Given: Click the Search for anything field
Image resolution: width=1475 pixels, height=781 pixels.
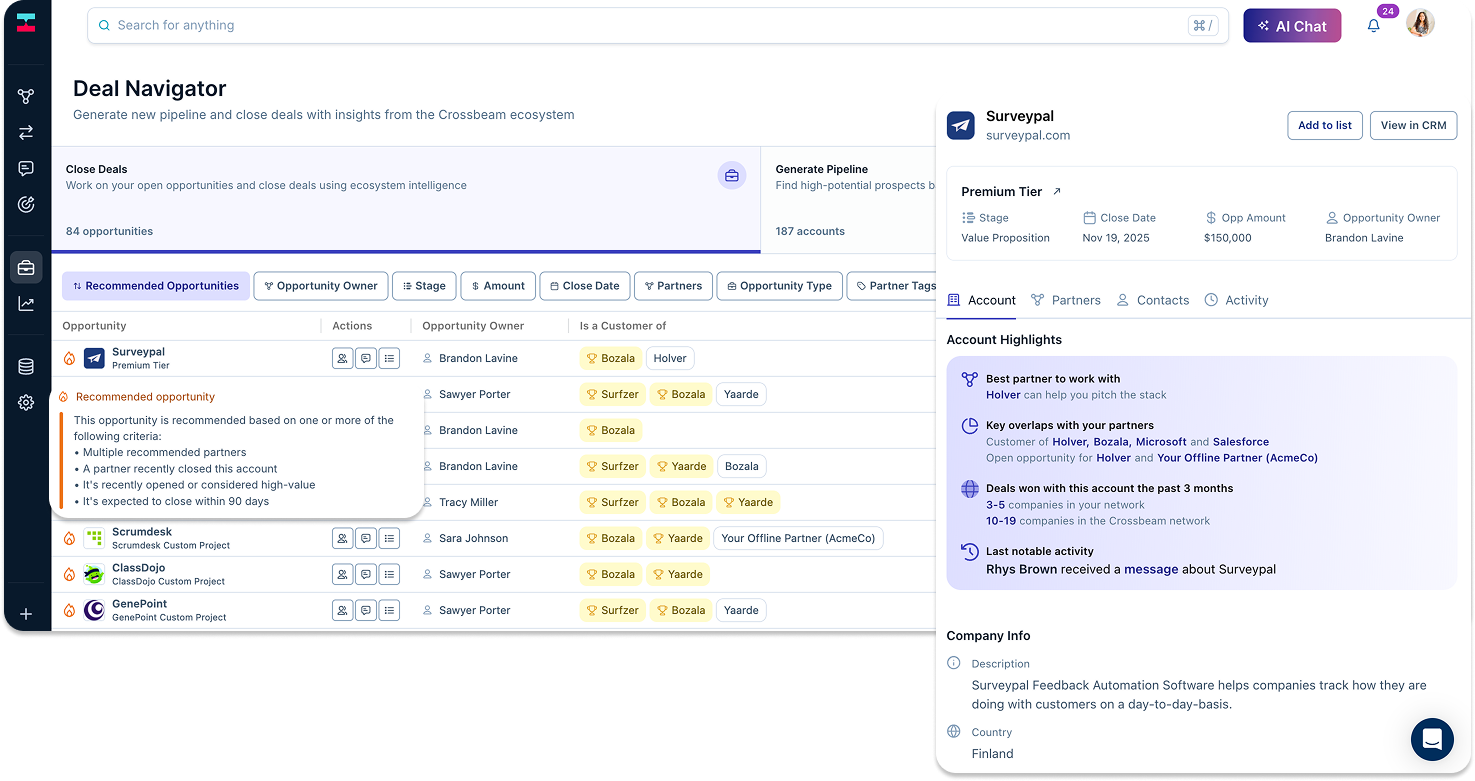Looking at the screenshot, I should point(658,25).
